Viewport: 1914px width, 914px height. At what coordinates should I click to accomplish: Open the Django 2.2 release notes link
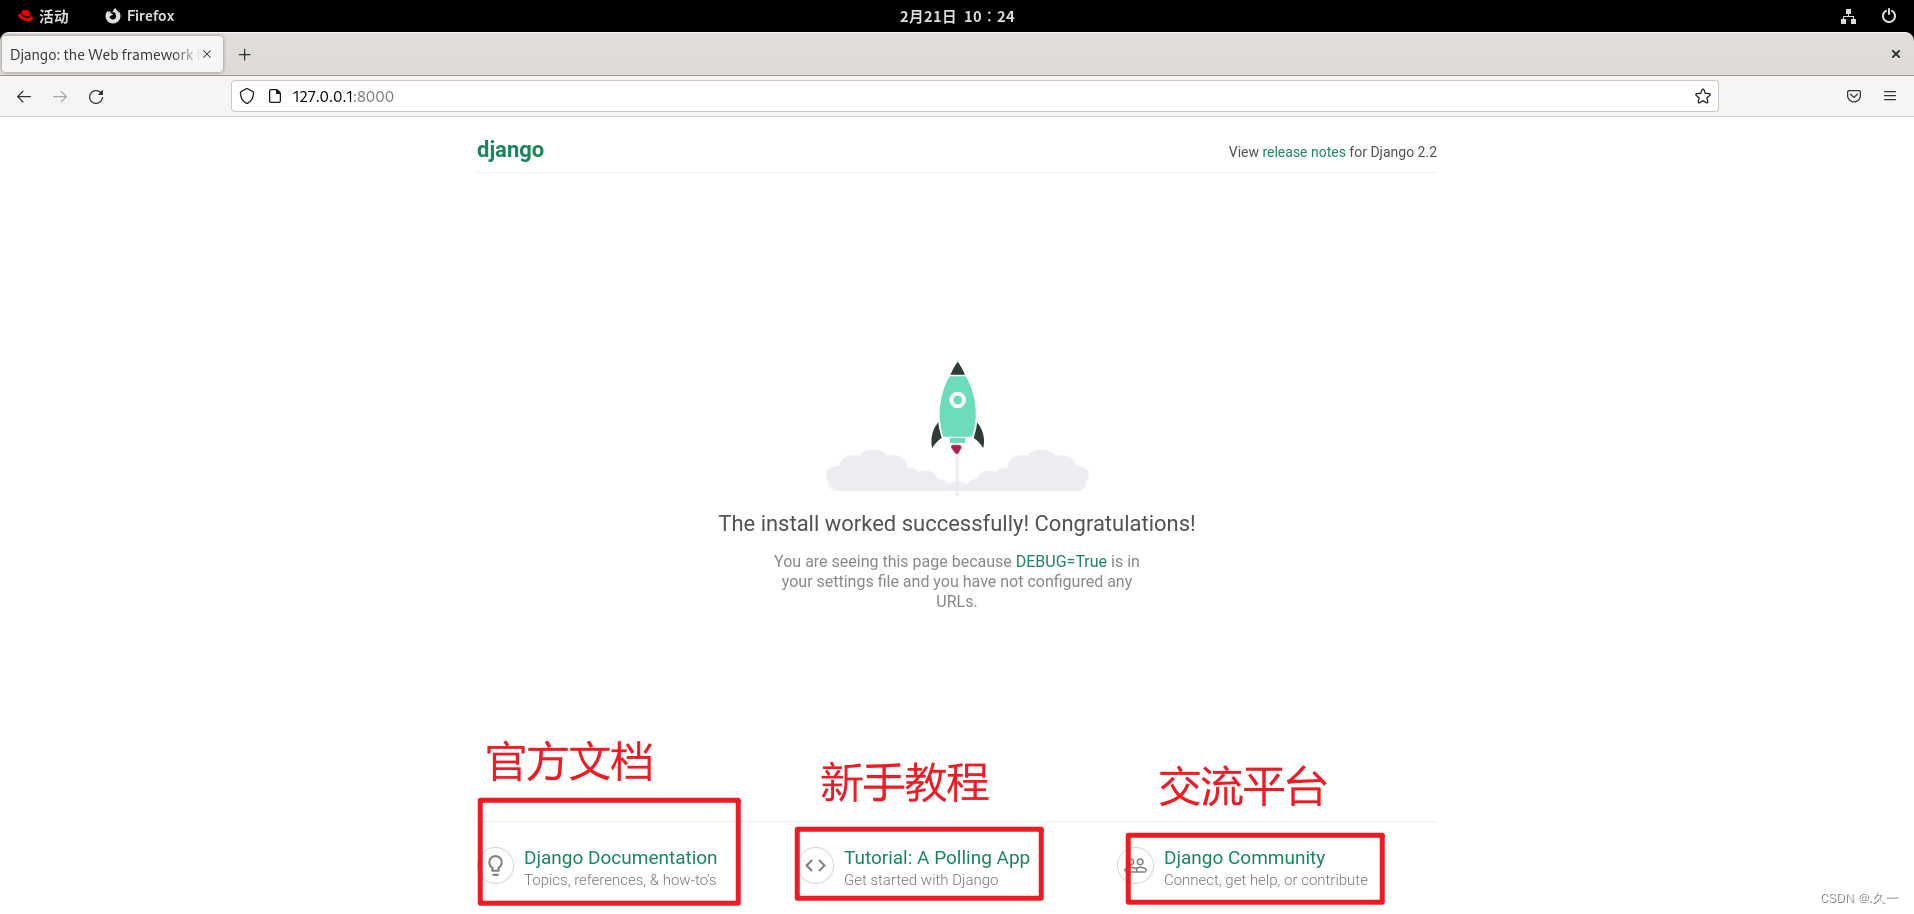pyautogui.click(x=1303, y=151)
